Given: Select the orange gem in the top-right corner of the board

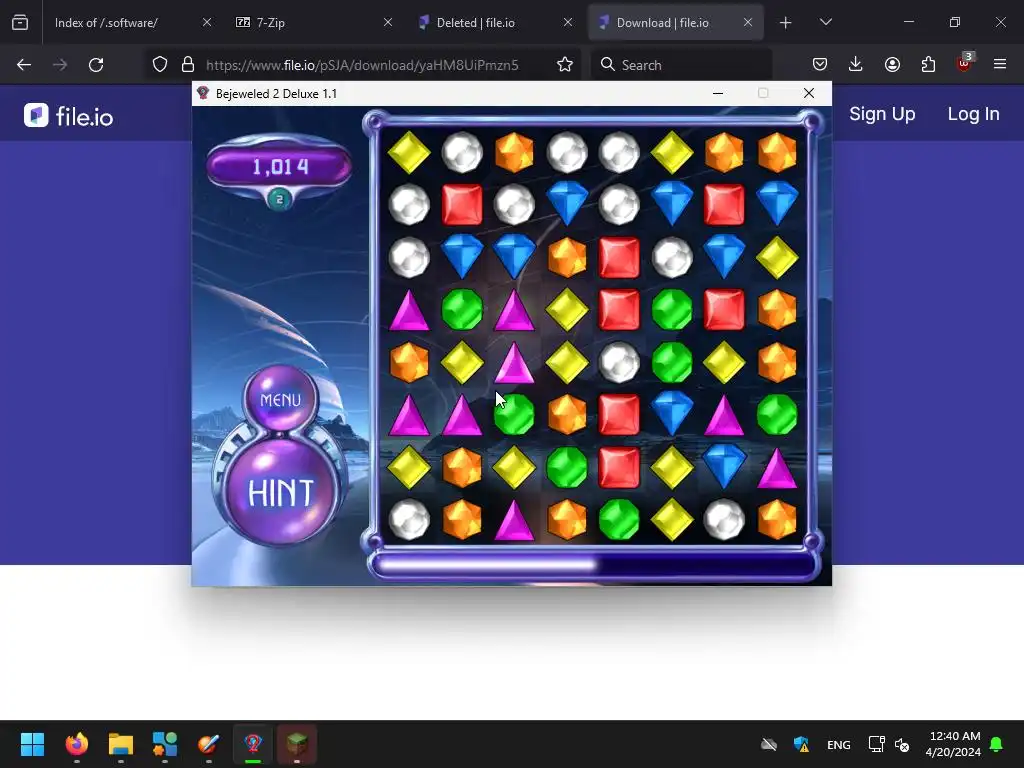Looking at the screenshot, I should [776, 152].
